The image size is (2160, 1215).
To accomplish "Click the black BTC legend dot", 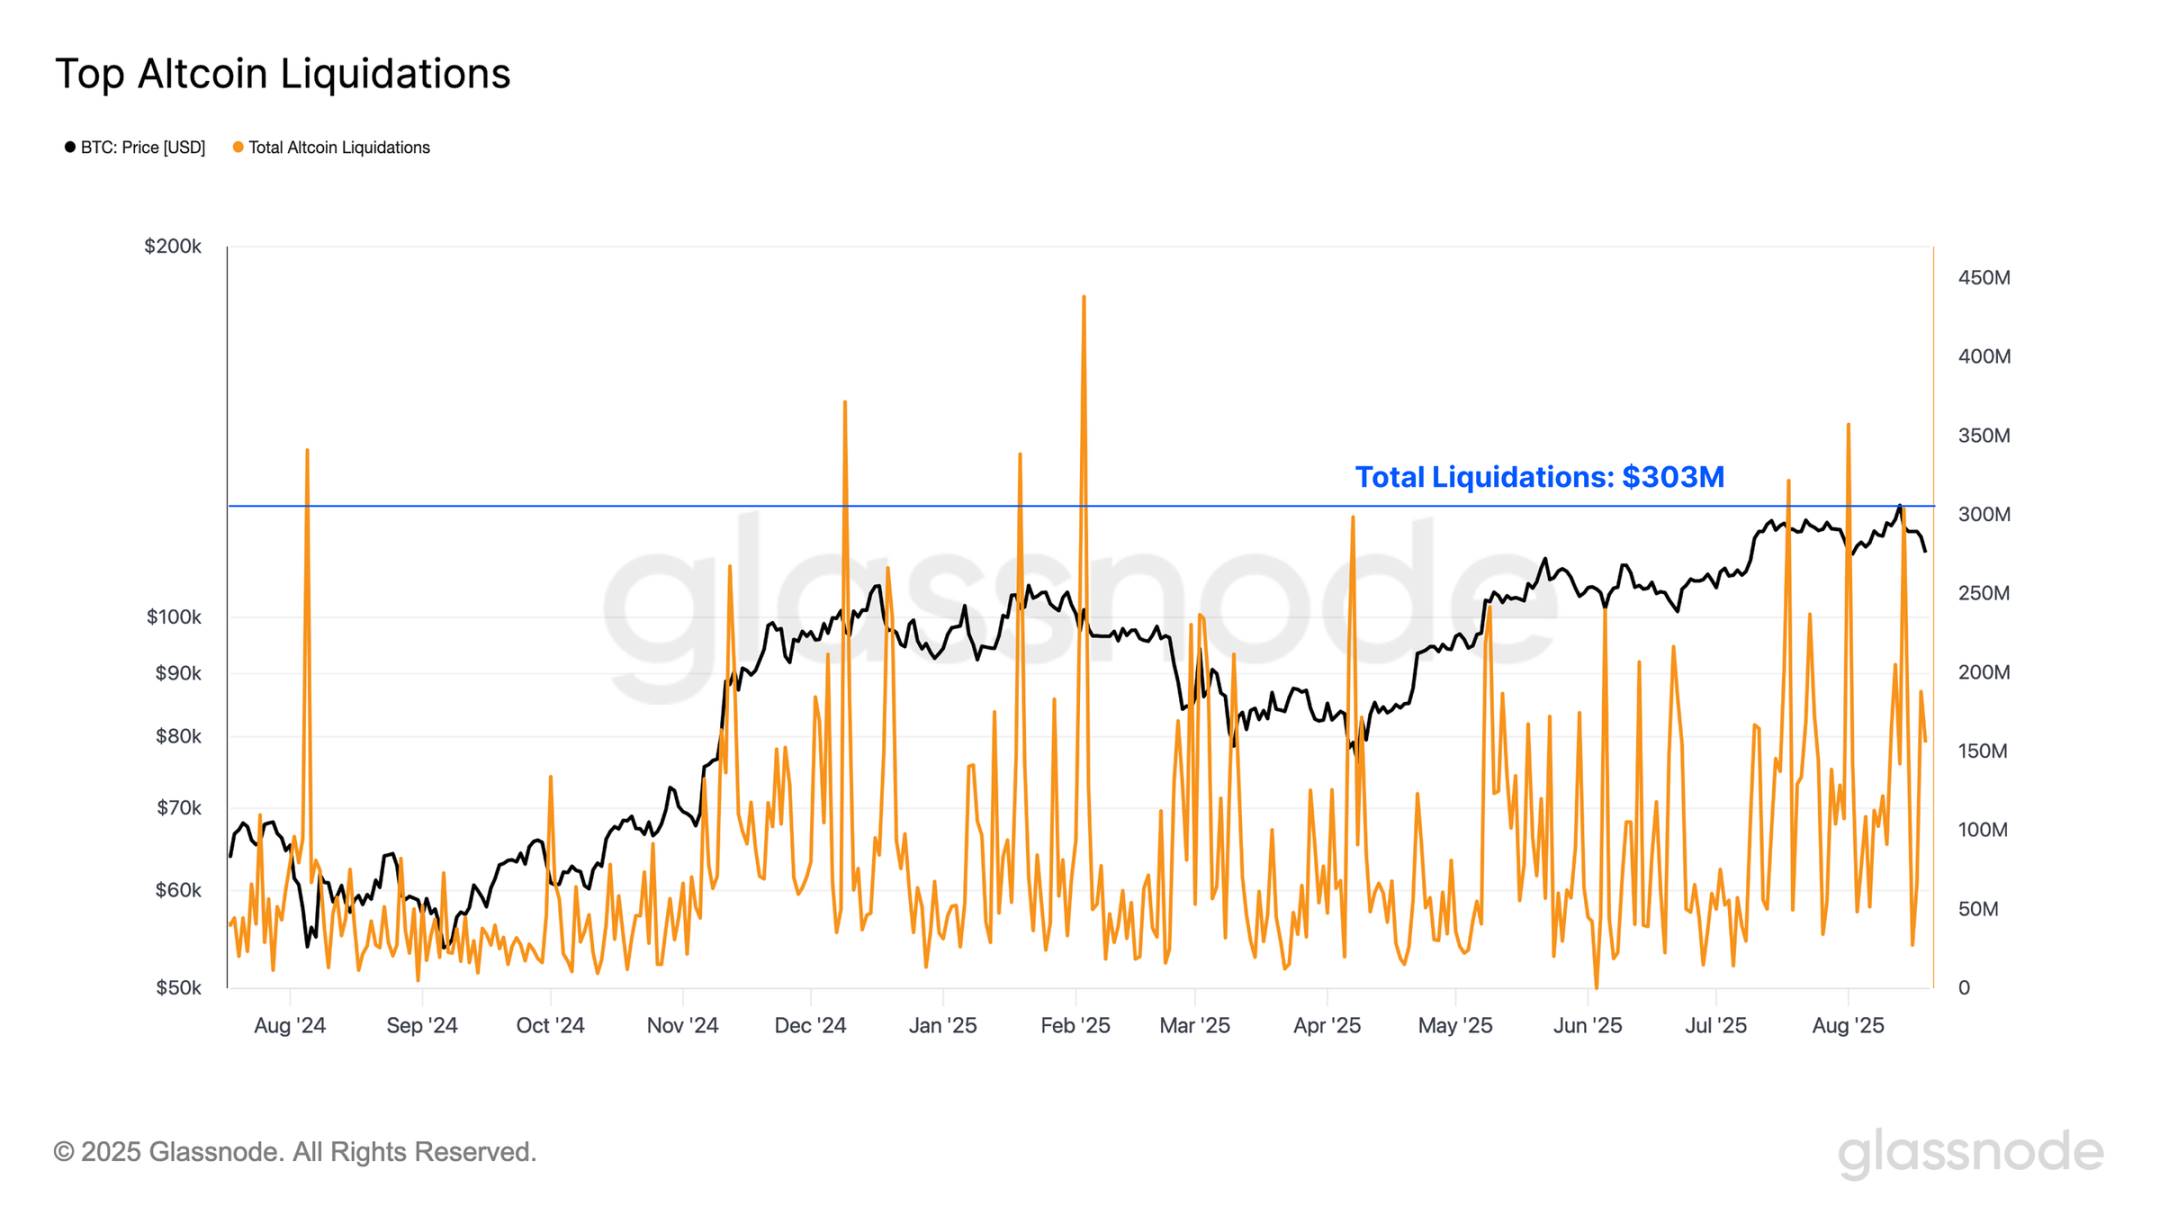I will pos(70,148).
